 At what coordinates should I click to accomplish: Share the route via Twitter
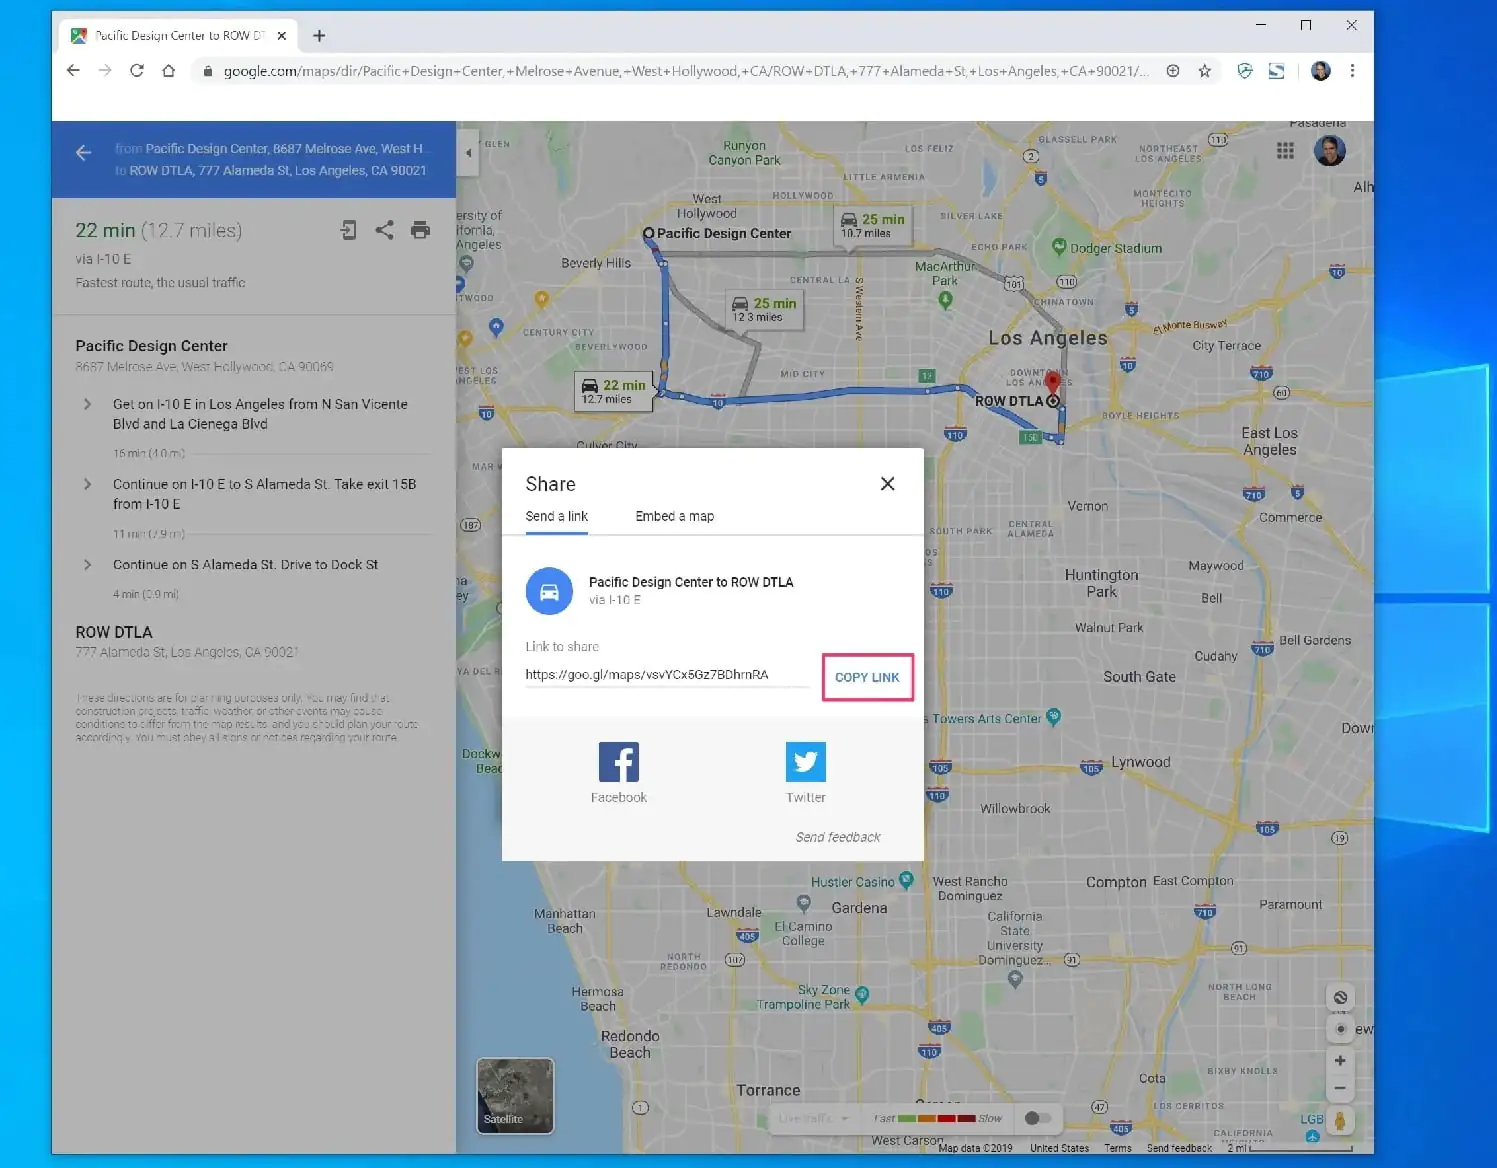[805, 762]
